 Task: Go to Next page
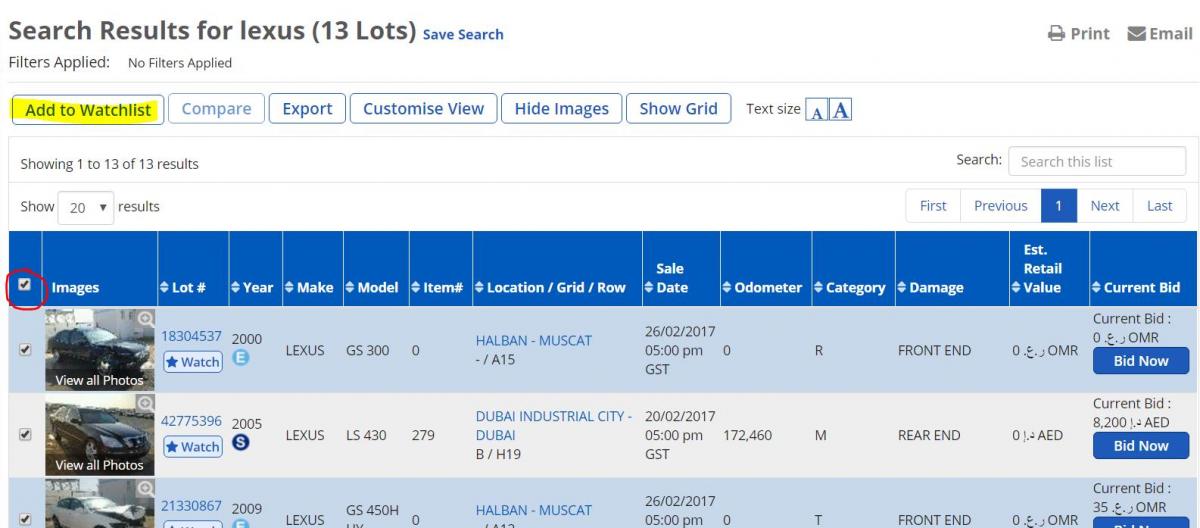1104,206
